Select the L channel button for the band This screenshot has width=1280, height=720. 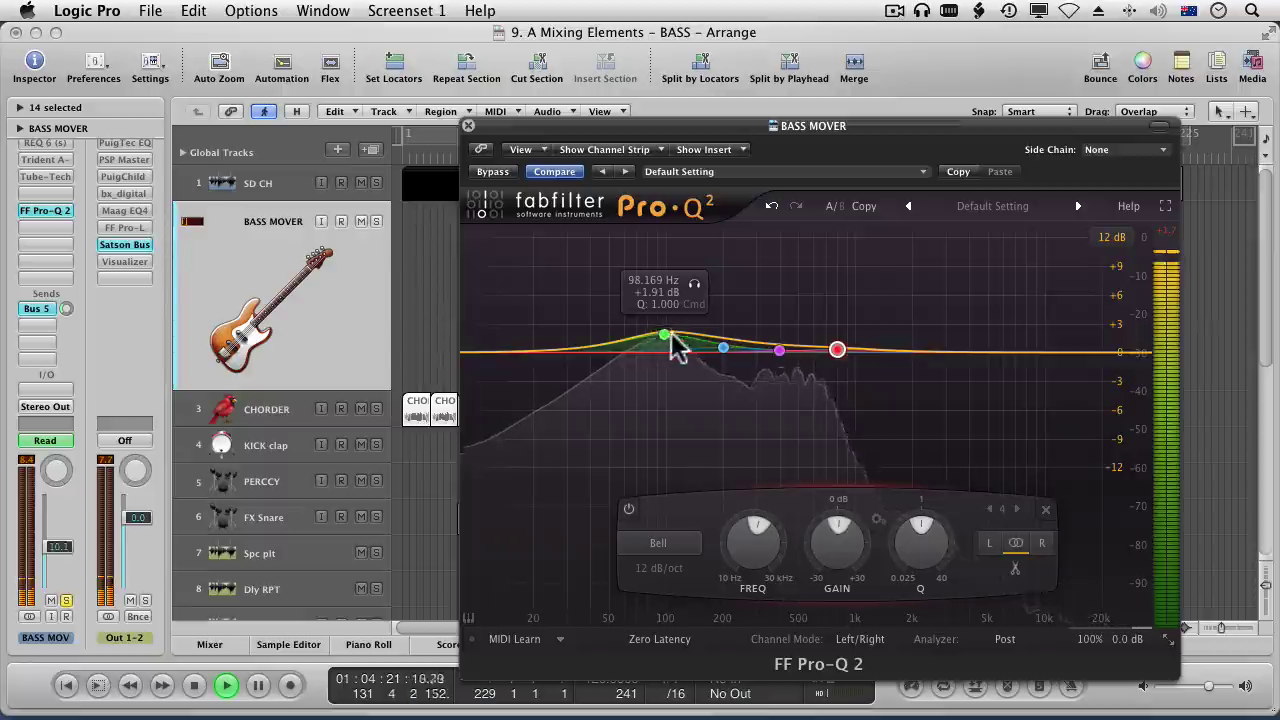tap(990, 543)
